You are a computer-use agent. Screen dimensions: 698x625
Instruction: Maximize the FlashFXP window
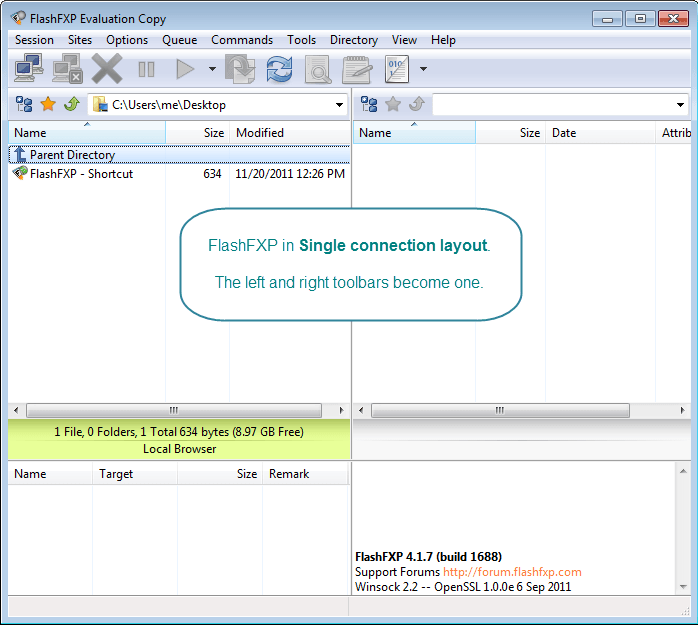[x=640, y=19]
